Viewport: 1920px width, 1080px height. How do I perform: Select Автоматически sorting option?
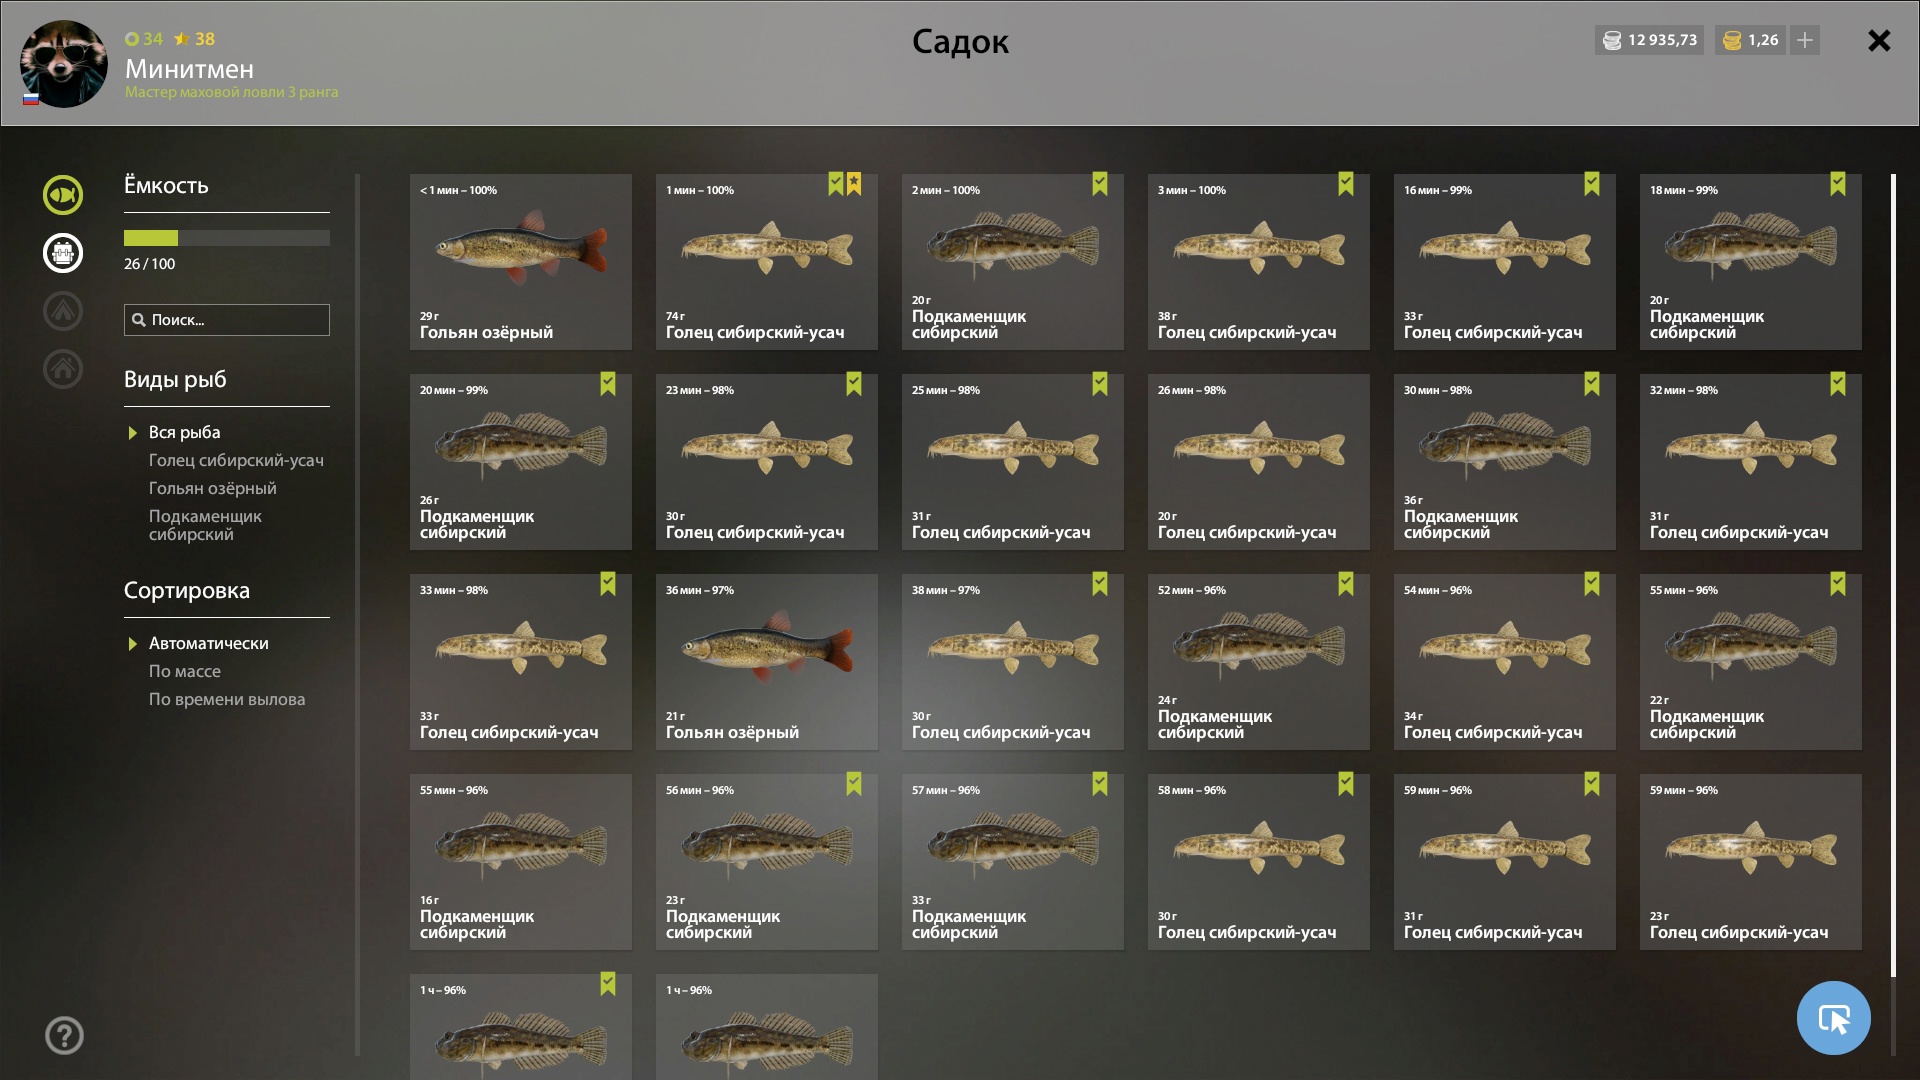tap(208, 643)
